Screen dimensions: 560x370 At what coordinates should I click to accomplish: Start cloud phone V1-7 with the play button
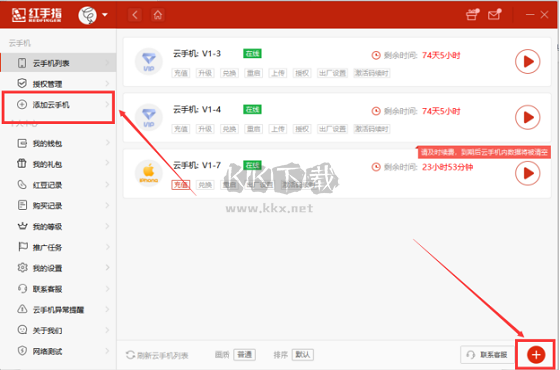tap(528, 173)
